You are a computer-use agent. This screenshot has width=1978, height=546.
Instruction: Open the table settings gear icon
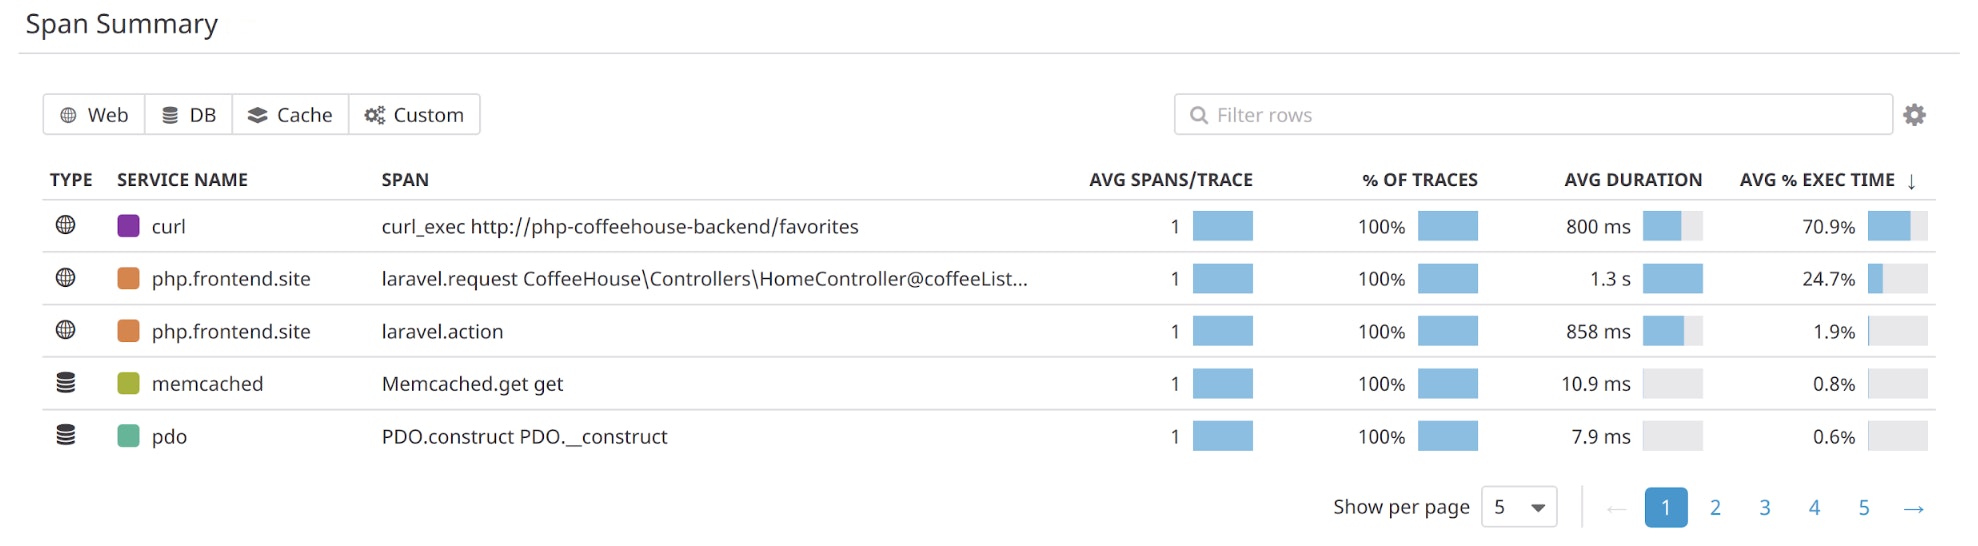[x=1914, y=115]
